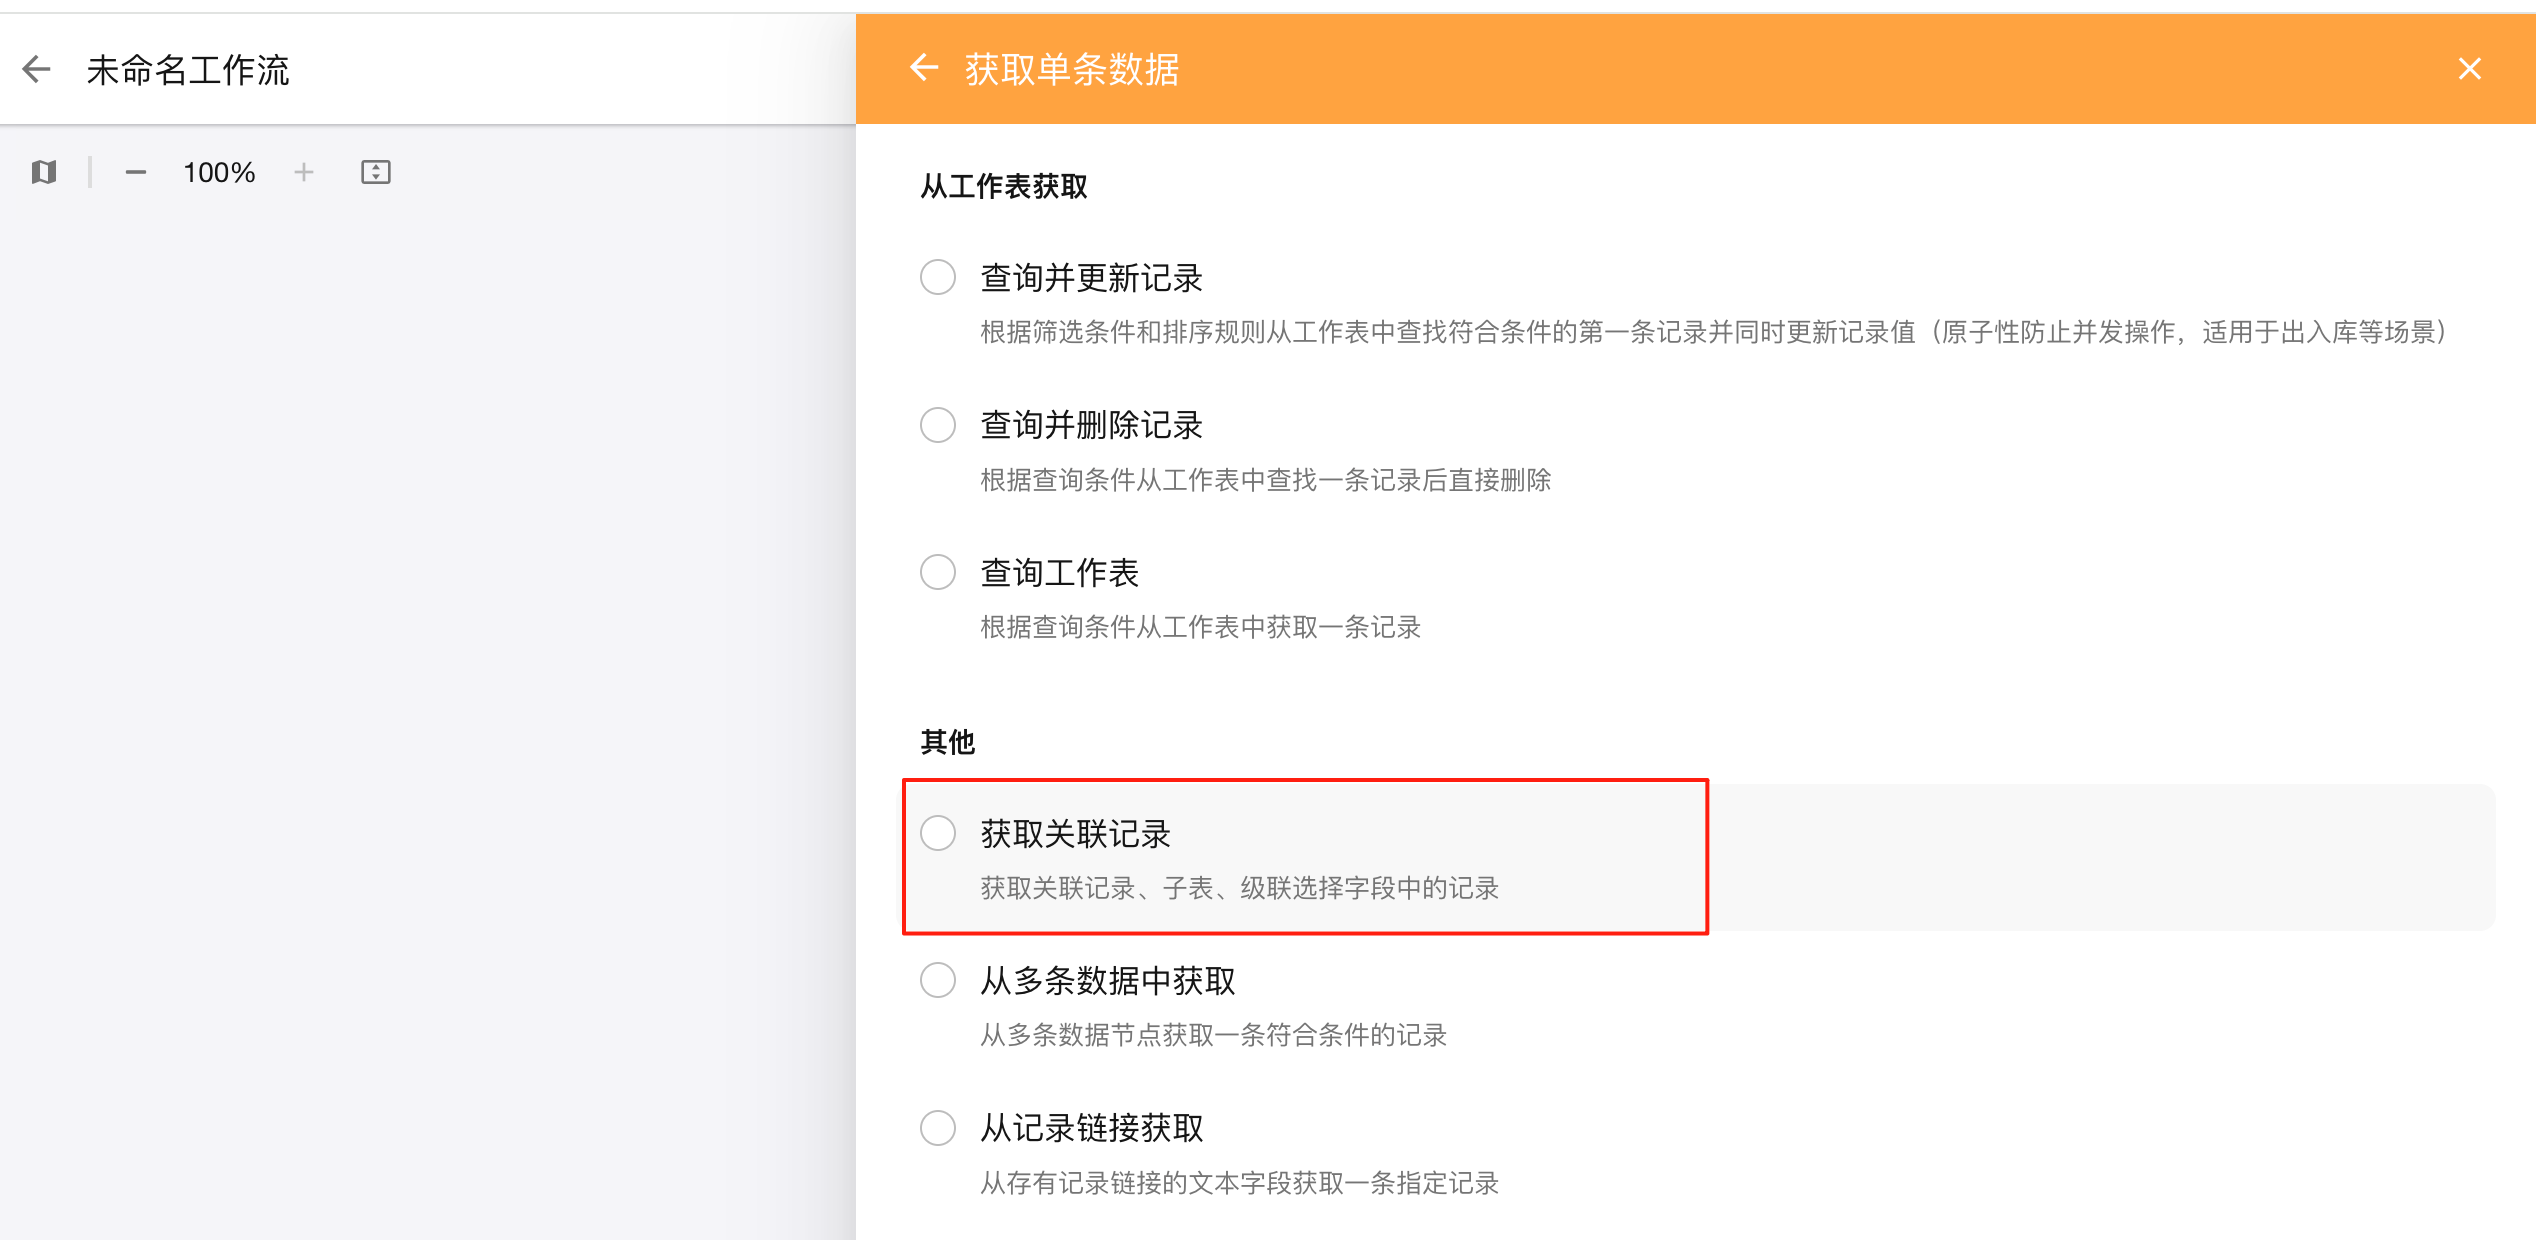Choose the 从多条数据中获取 radio button
This screenshot has height=1240, width=2536.
coord(938,979)
